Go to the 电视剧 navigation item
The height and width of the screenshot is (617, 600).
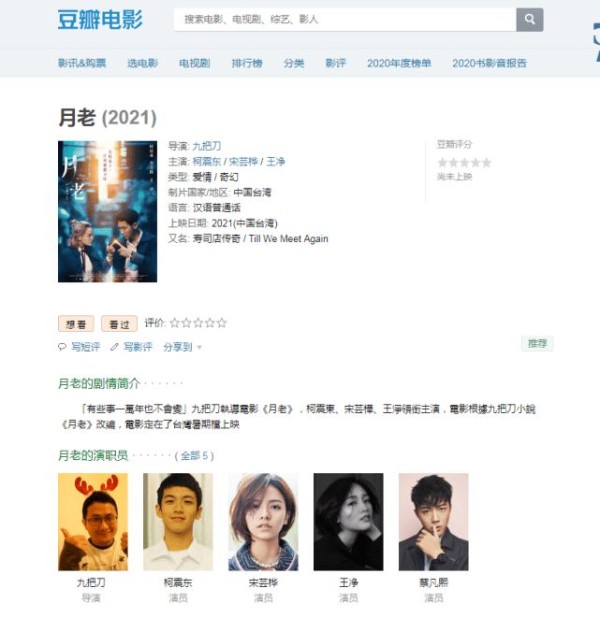[x=194, y=63]
